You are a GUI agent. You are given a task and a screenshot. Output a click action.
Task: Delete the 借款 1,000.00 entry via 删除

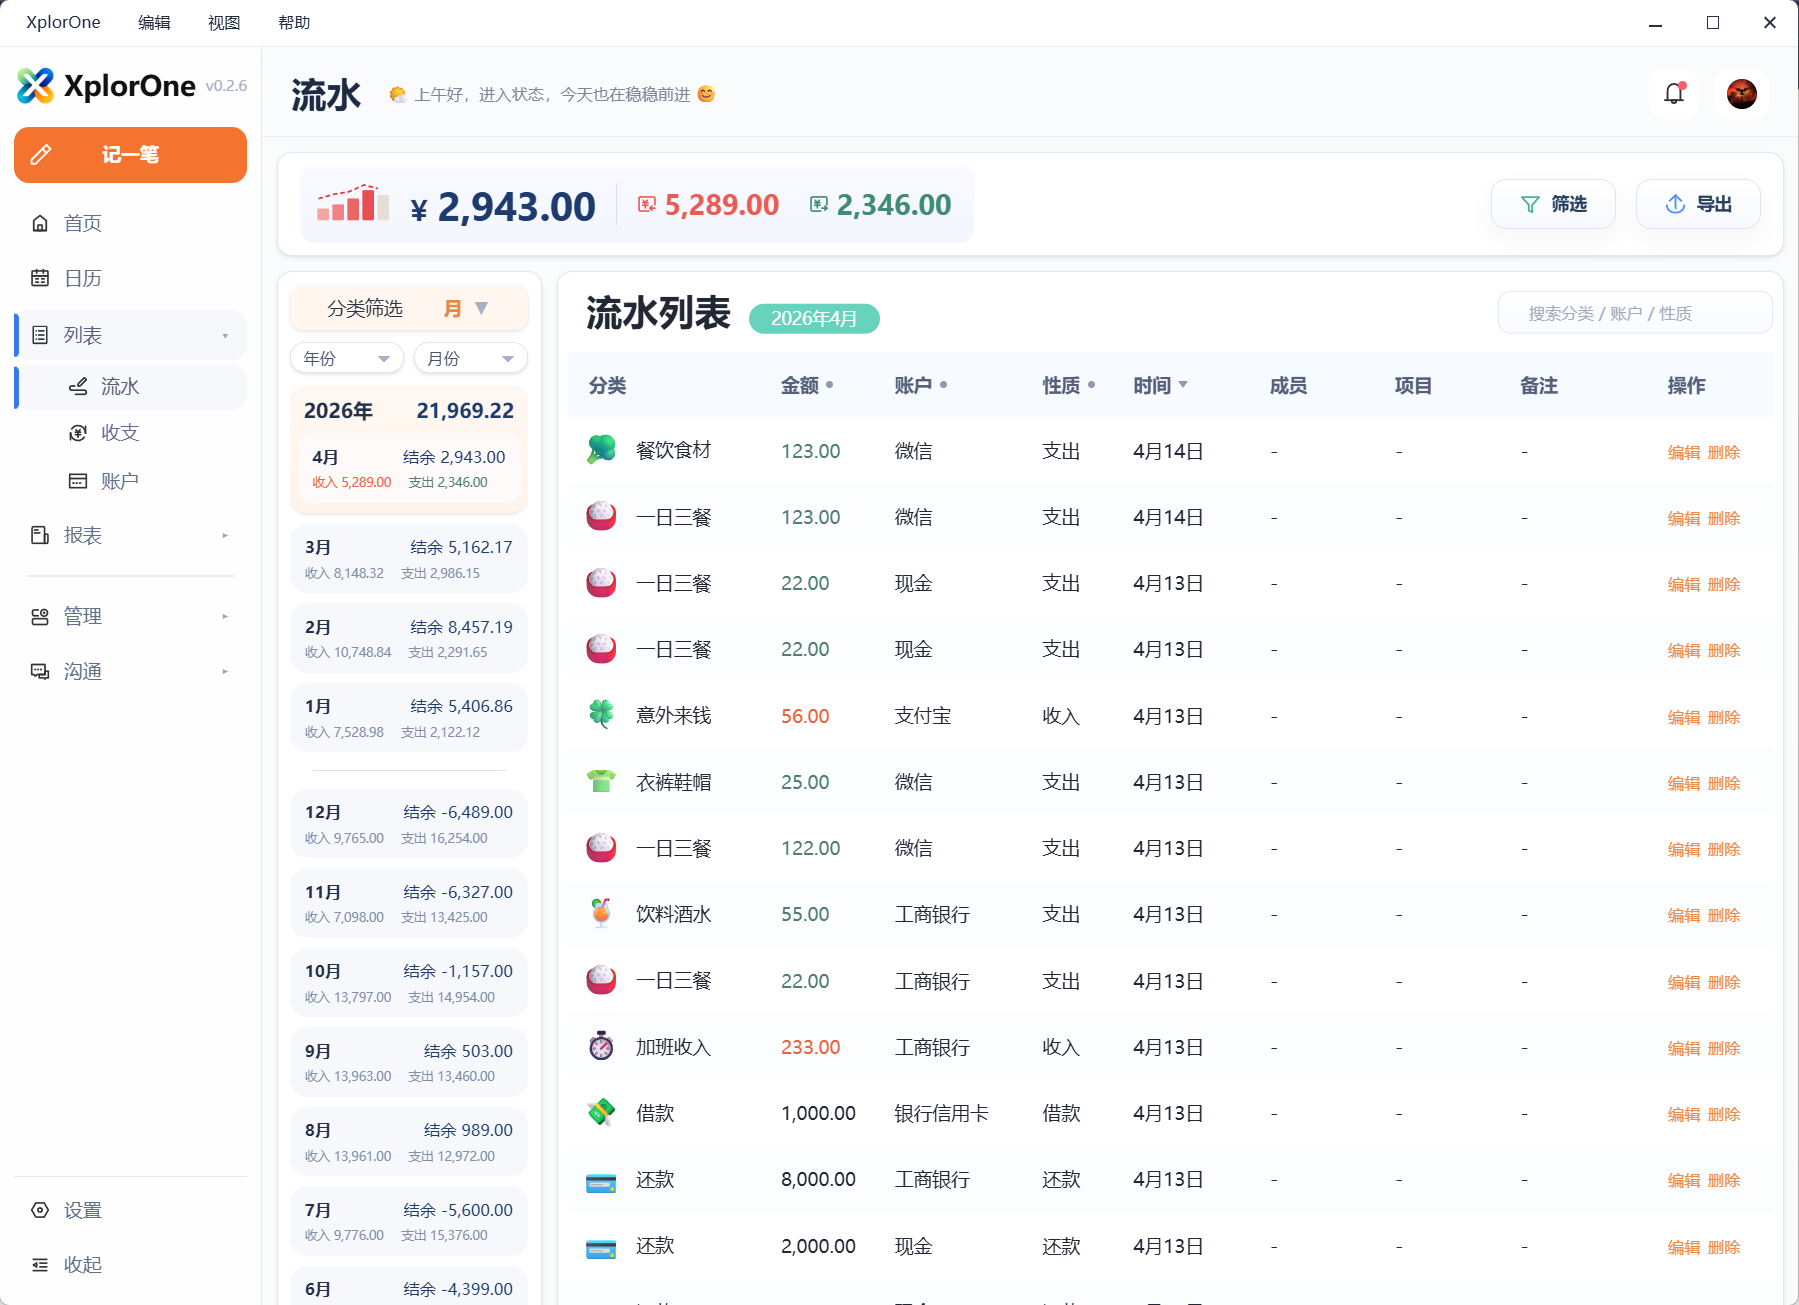click(1726, 1113)
